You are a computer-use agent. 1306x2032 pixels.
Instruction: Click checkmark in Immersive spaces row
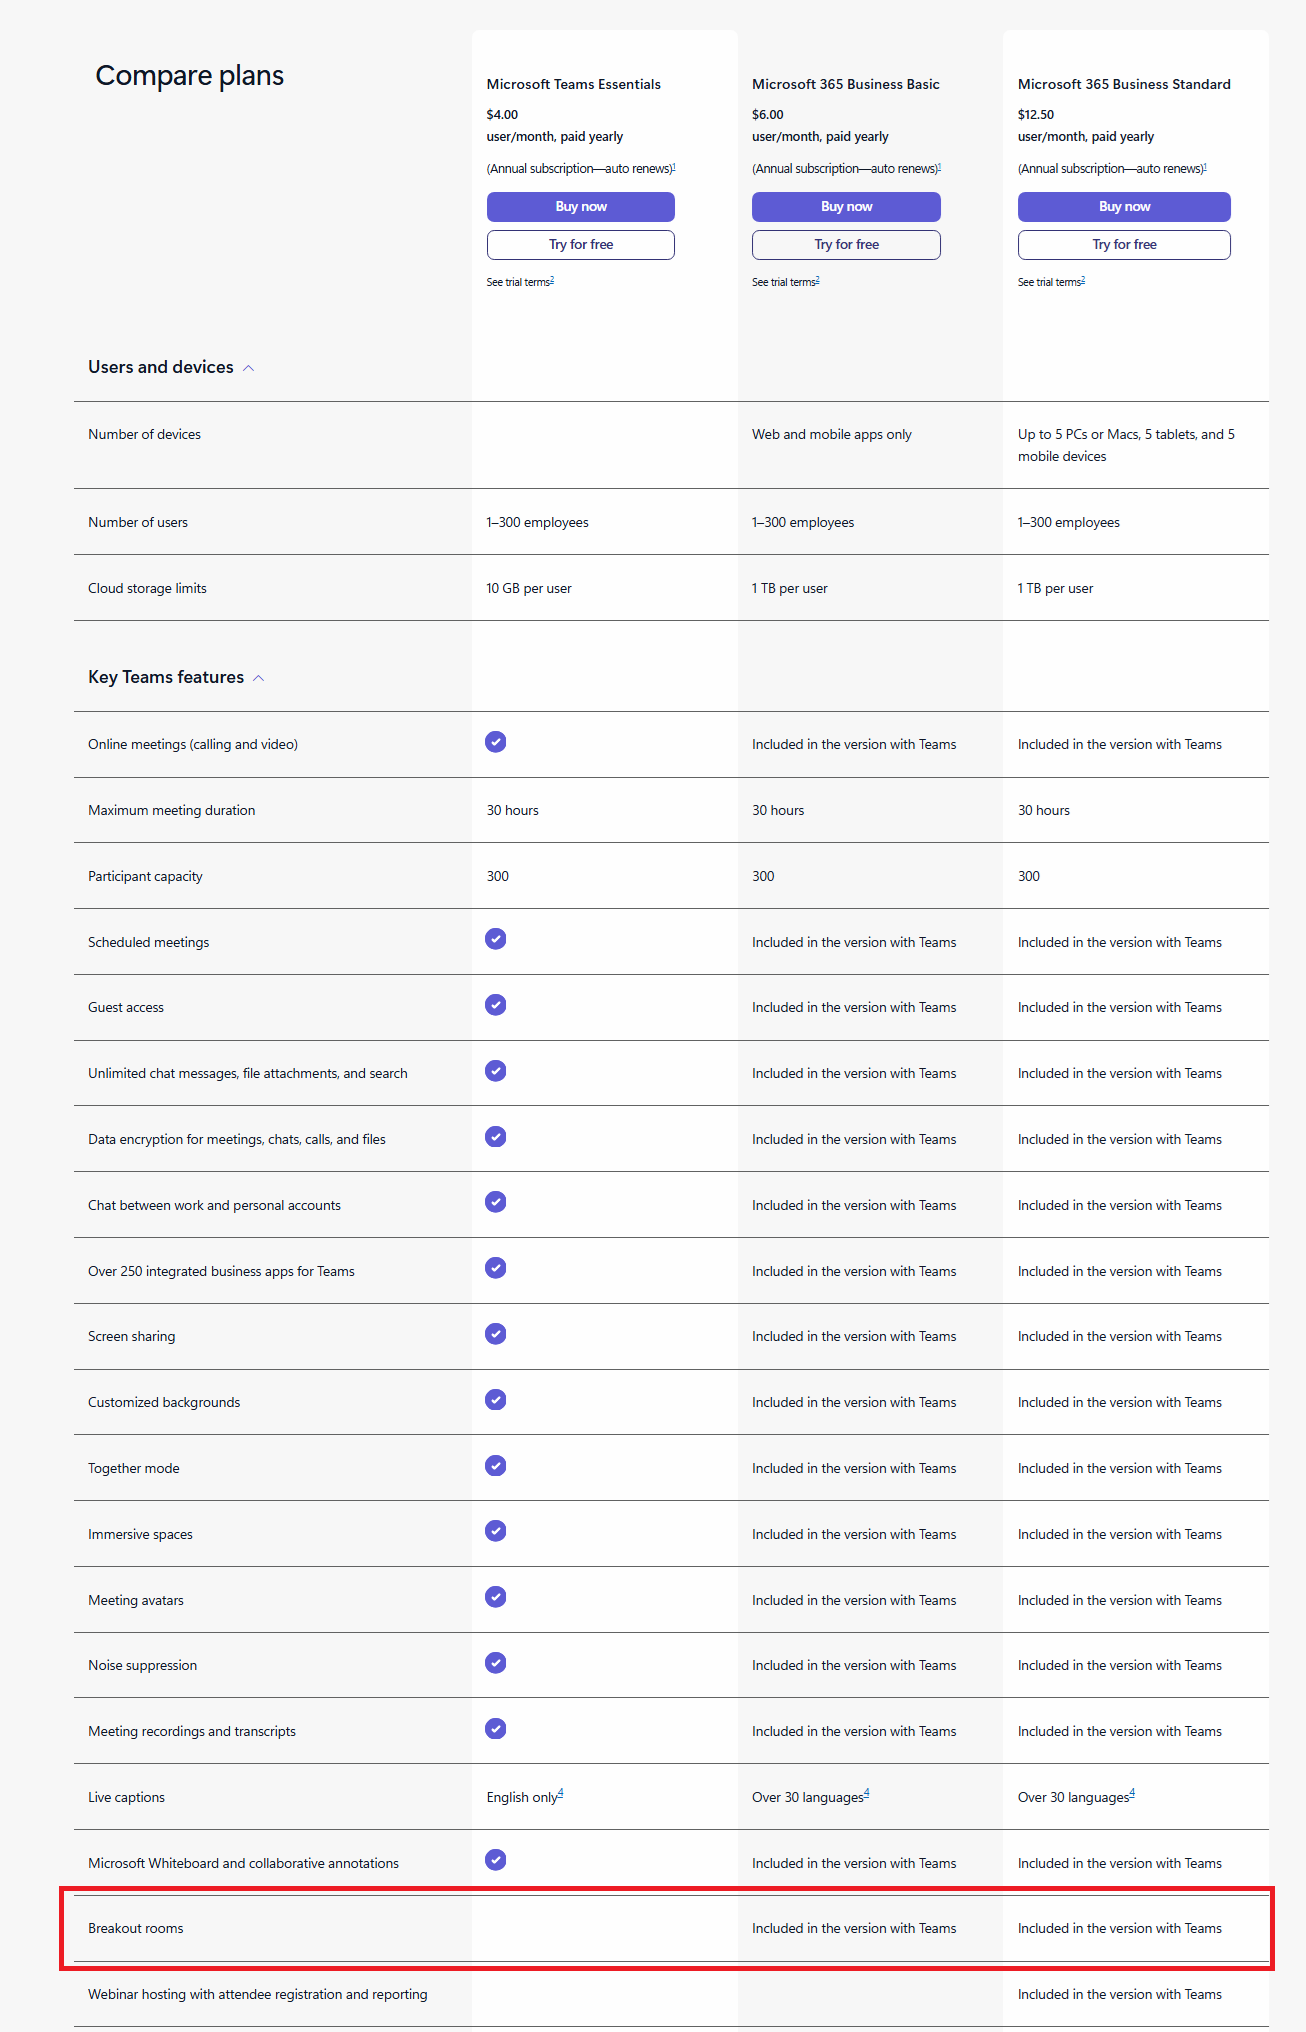[x=495, y=1531]
